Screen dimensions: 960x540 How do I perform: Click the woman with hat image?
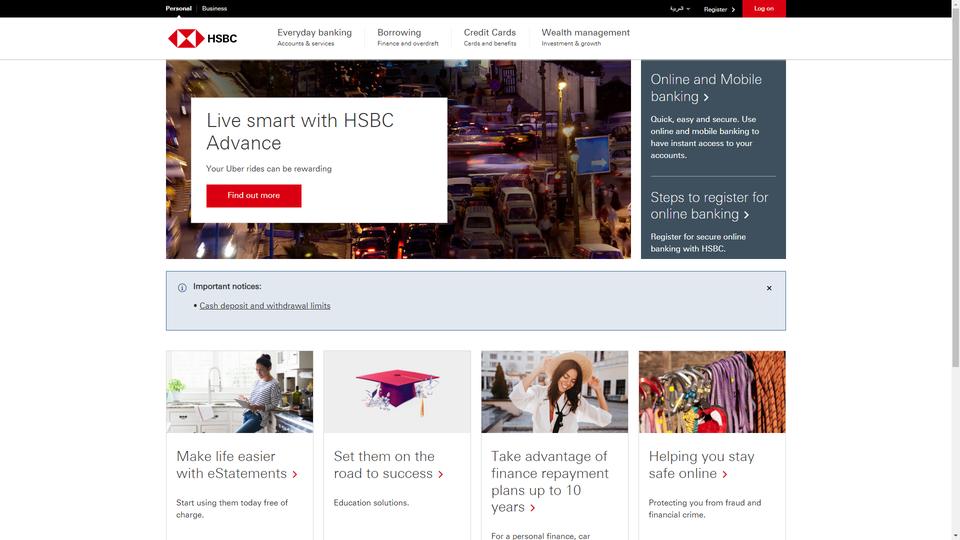pyautogui.click(x=555, y=392)
